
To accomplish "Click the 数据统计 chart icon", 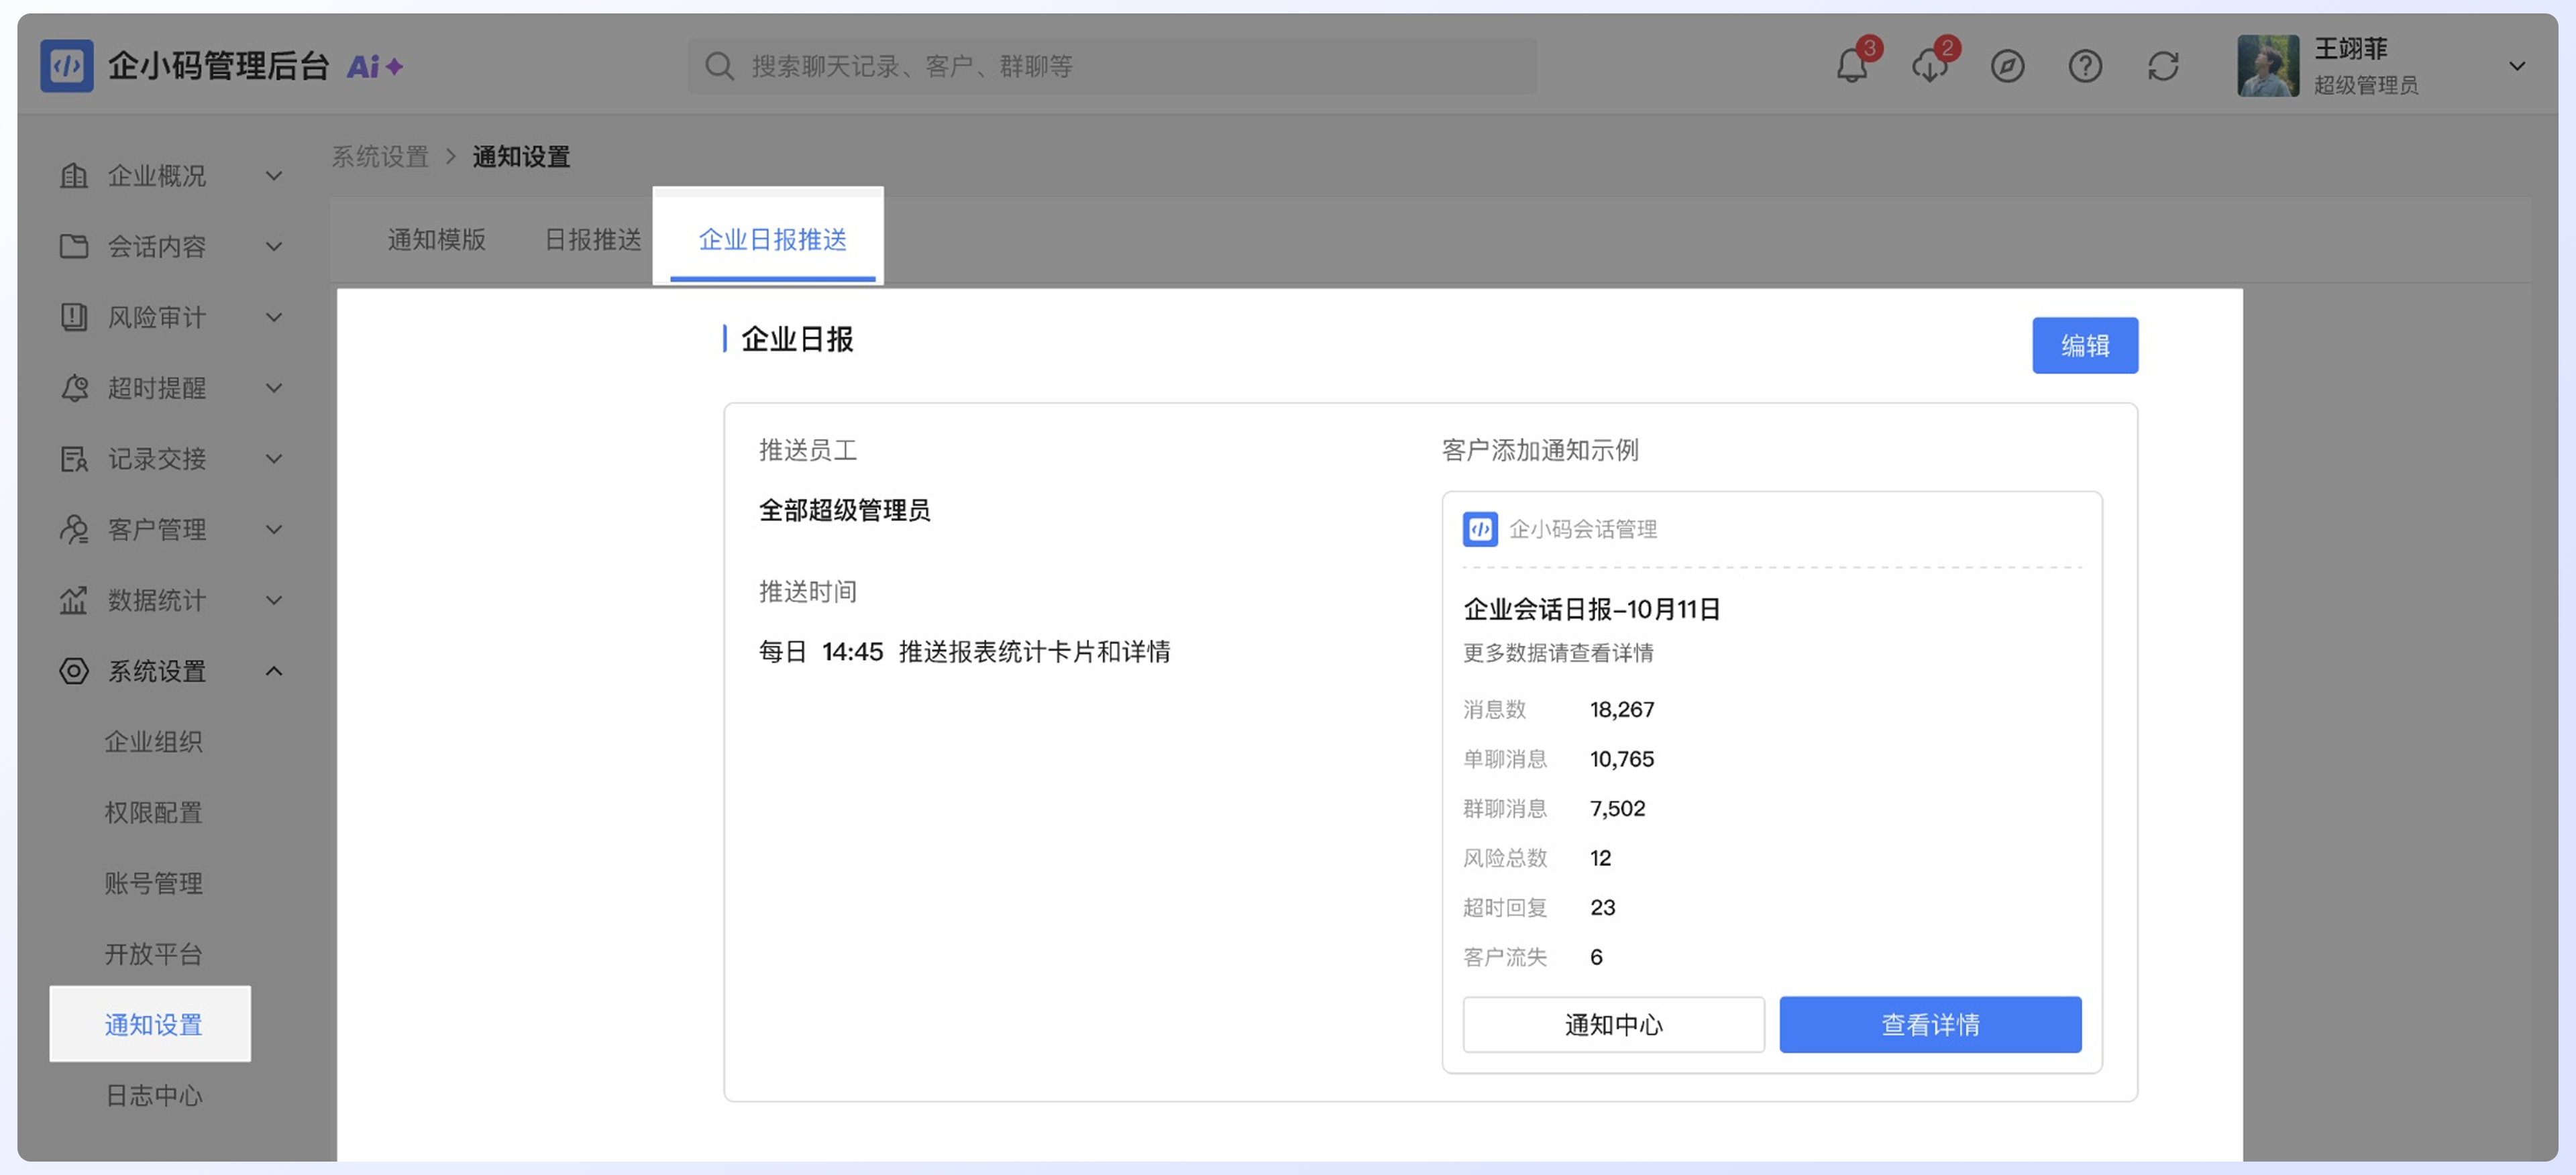I will (x=74, y=600).
